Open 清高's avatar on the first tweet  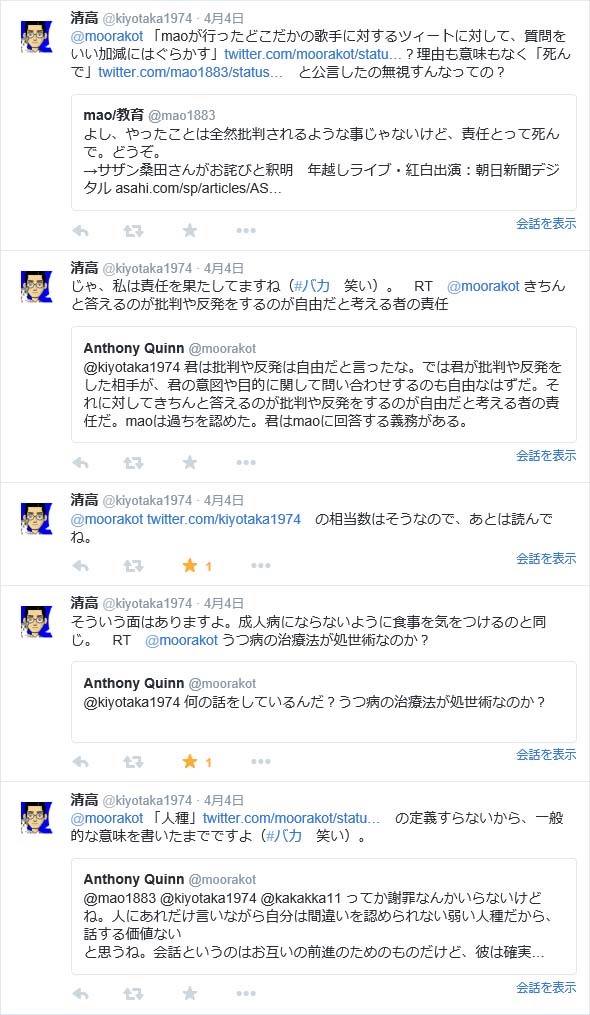pyautogui.click(x=36, y=37)
